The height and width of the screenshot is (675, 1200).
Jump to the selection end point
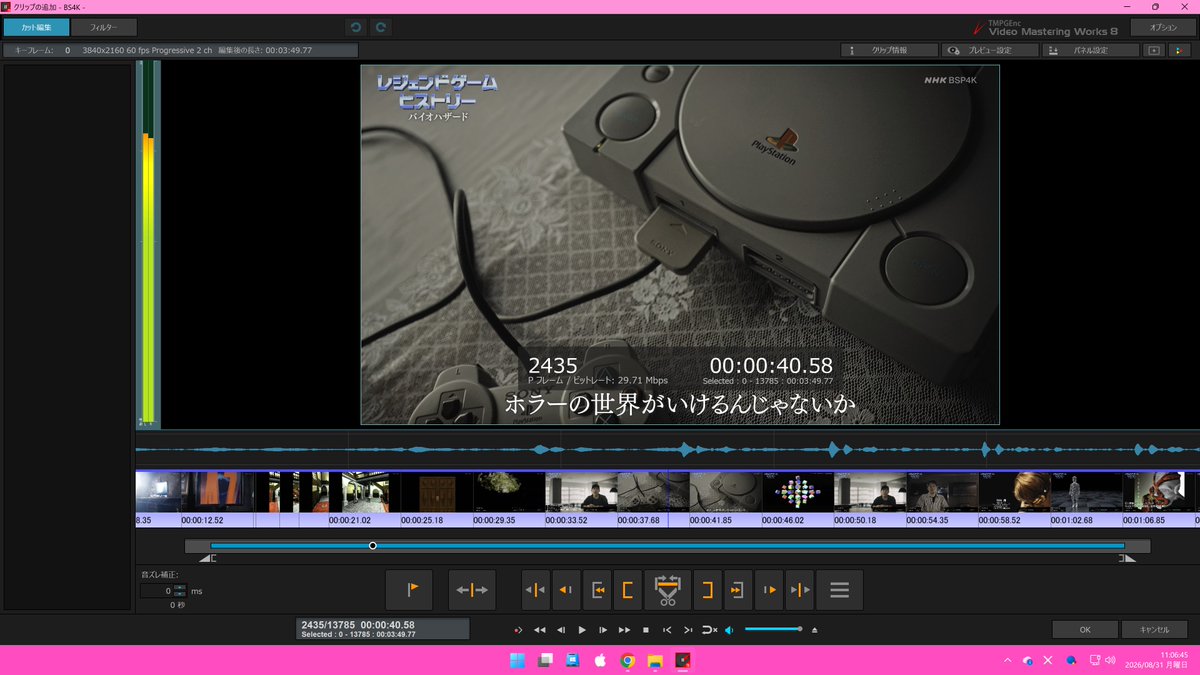click(738, 590)
